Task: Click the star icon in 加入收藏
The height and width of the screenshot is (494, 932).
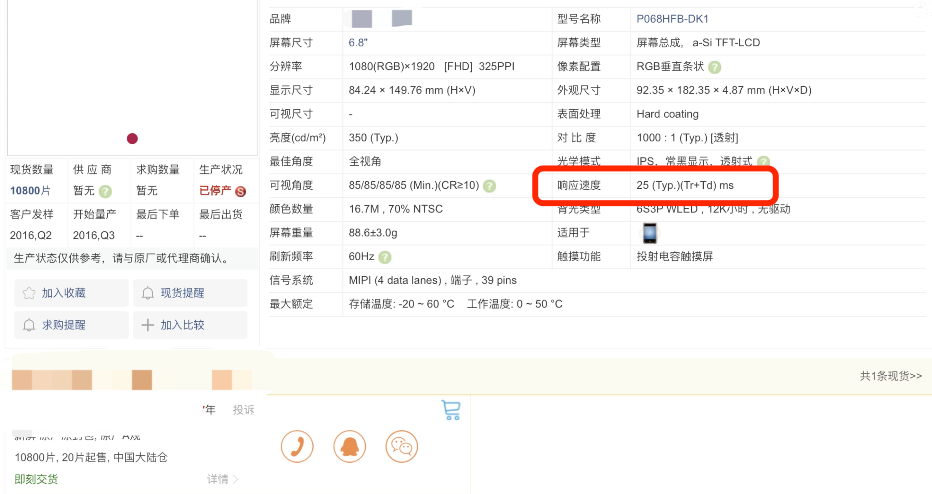Action: 29,293
